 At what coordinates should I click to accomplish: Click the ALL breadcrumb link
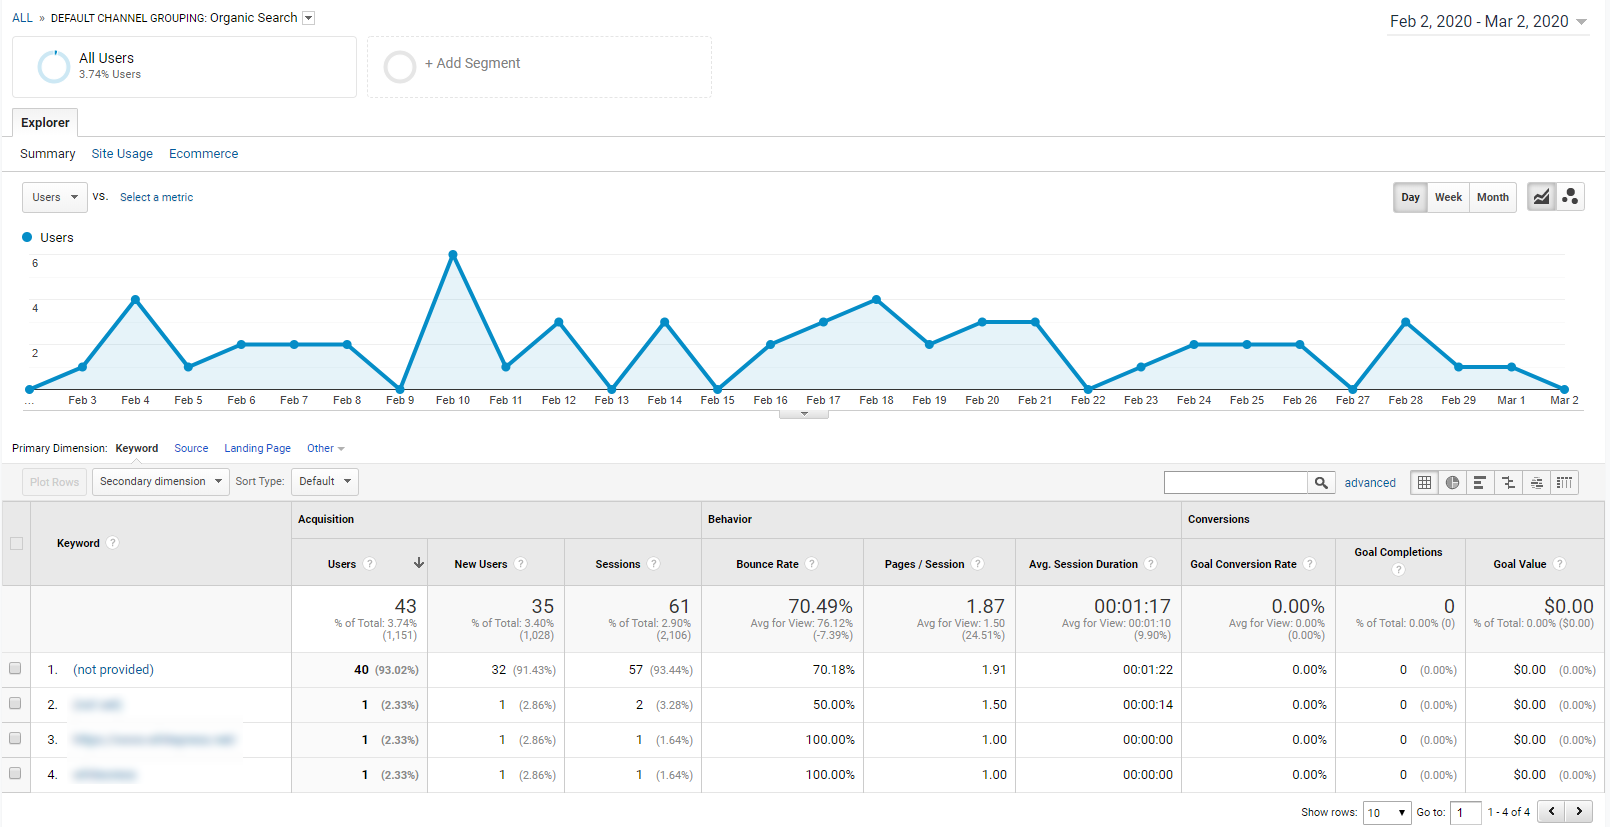(22, 18)
